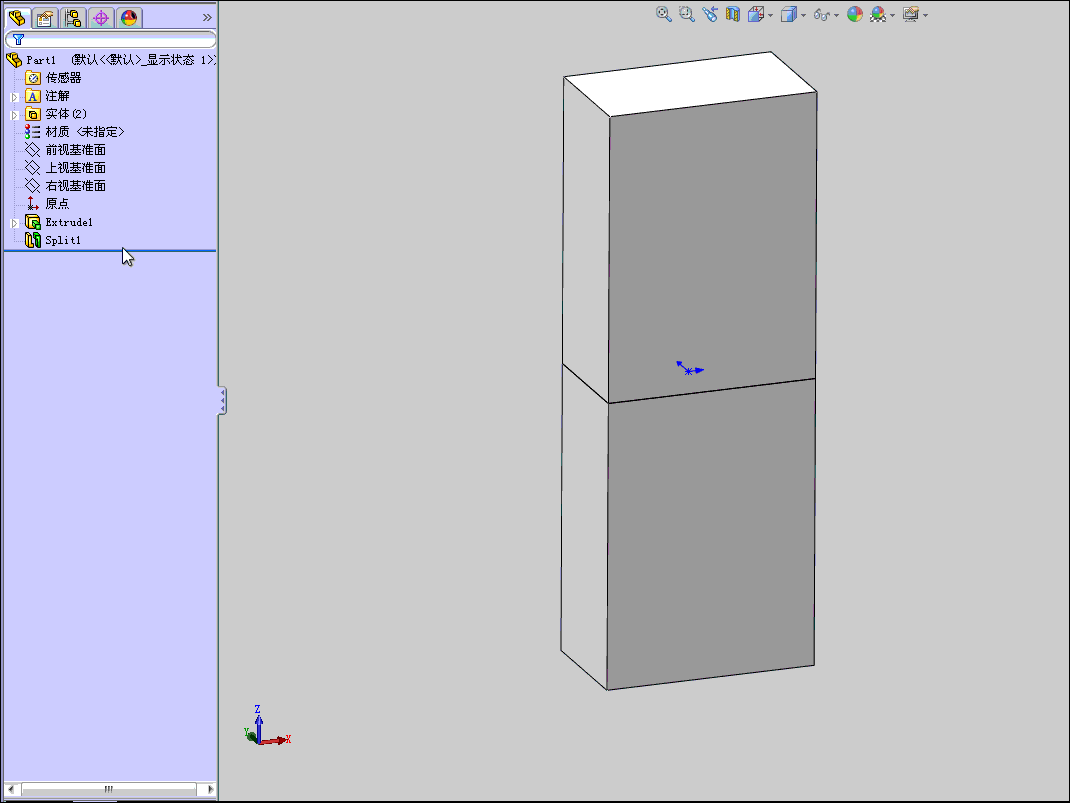Click the front plane icon
This screenshot has height=803, width=1070.
click(x=33, y=149)
